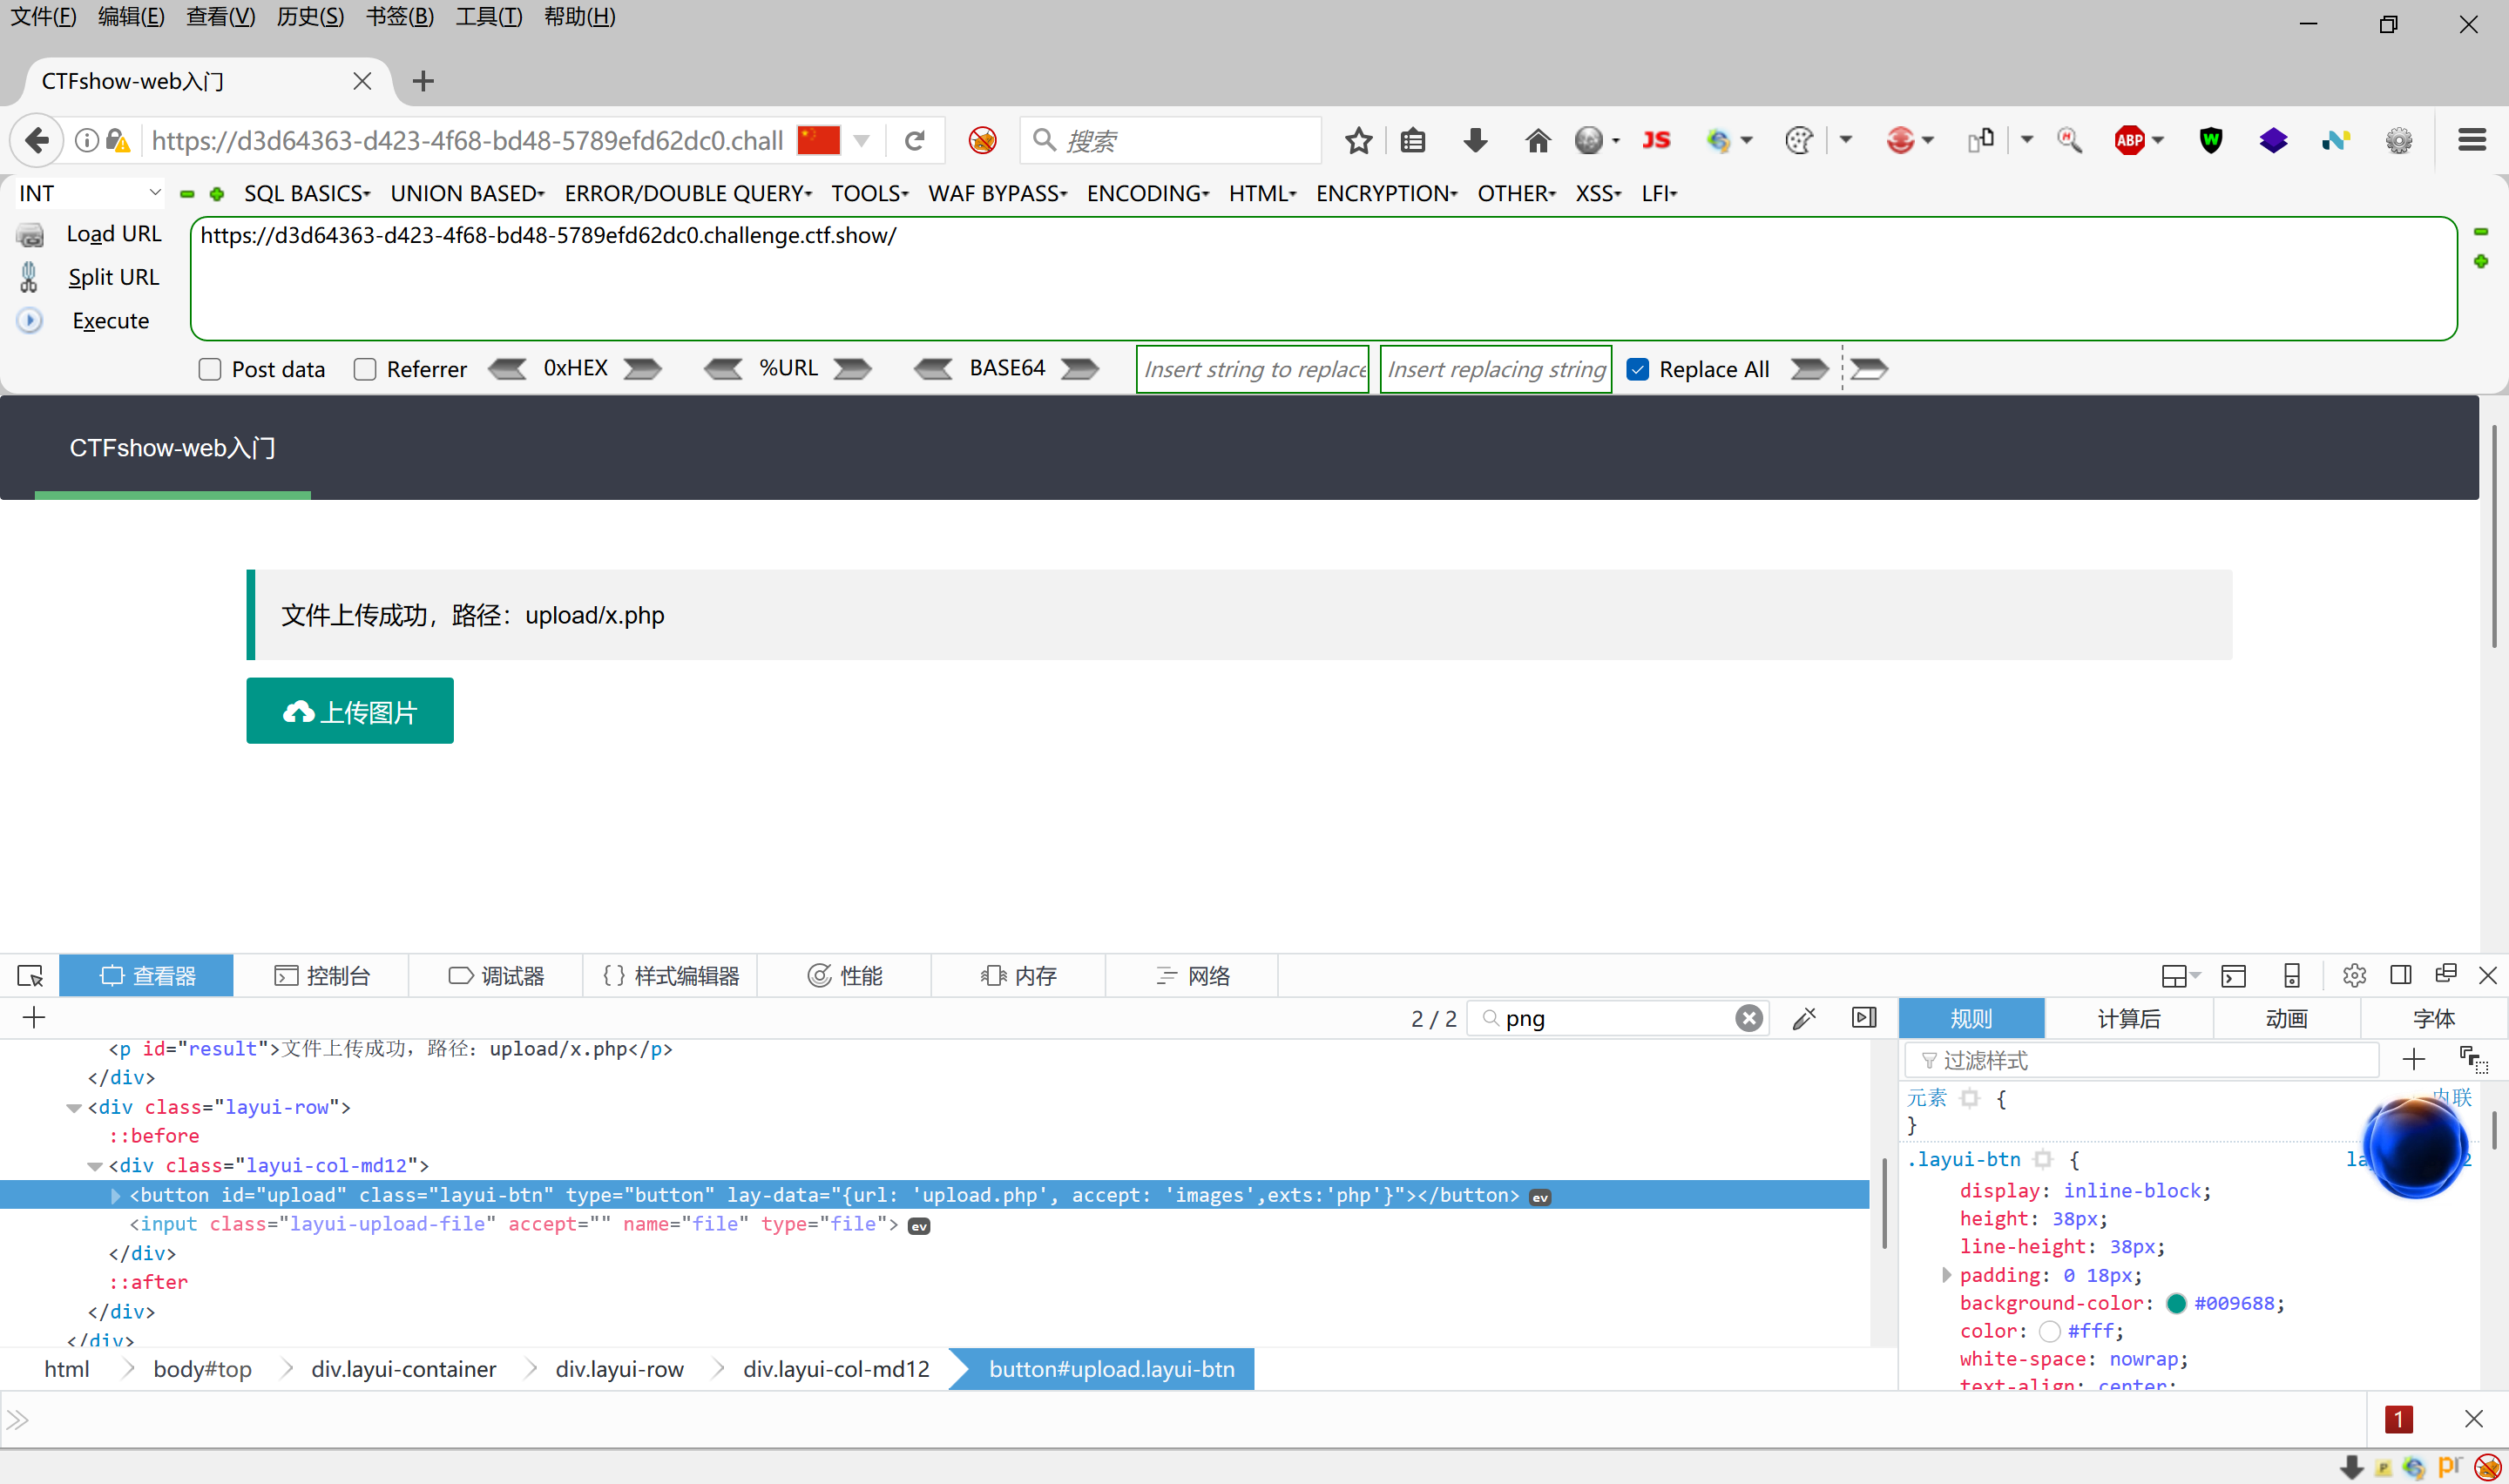Open the downloads arrow icon
The width and height of the screenshot is (2509, 1484).
1475,141
